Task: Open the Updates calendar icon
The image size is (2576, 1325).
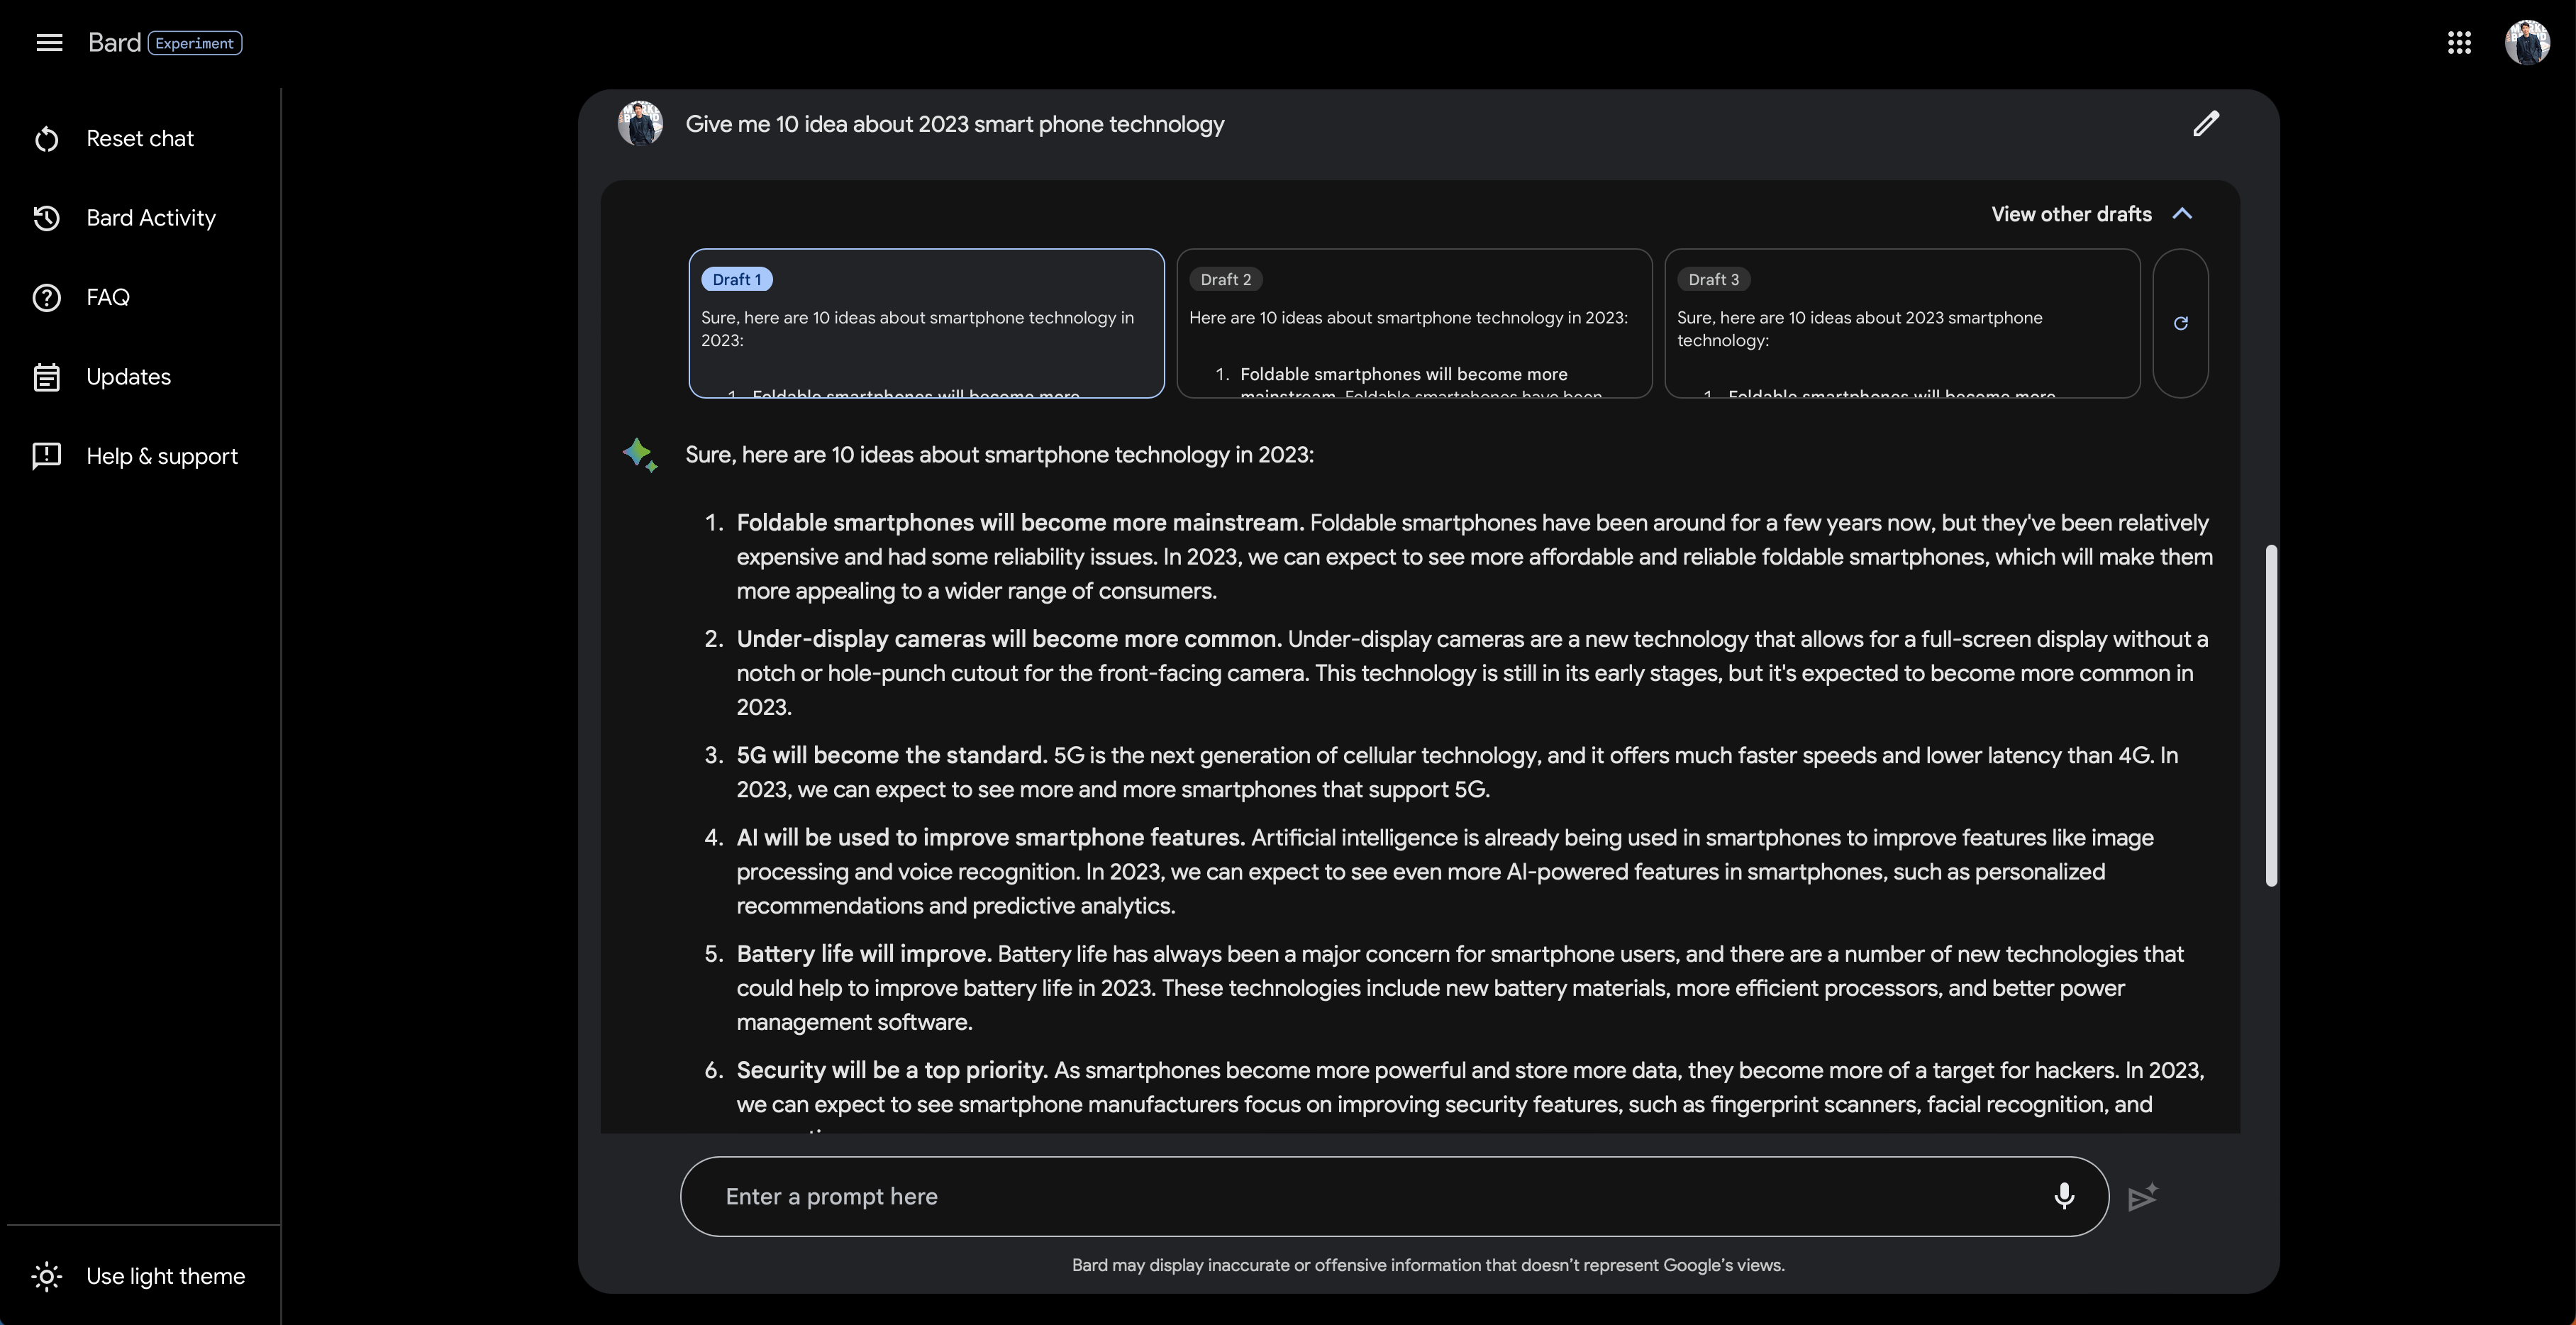Action: (x=47, y=377)
